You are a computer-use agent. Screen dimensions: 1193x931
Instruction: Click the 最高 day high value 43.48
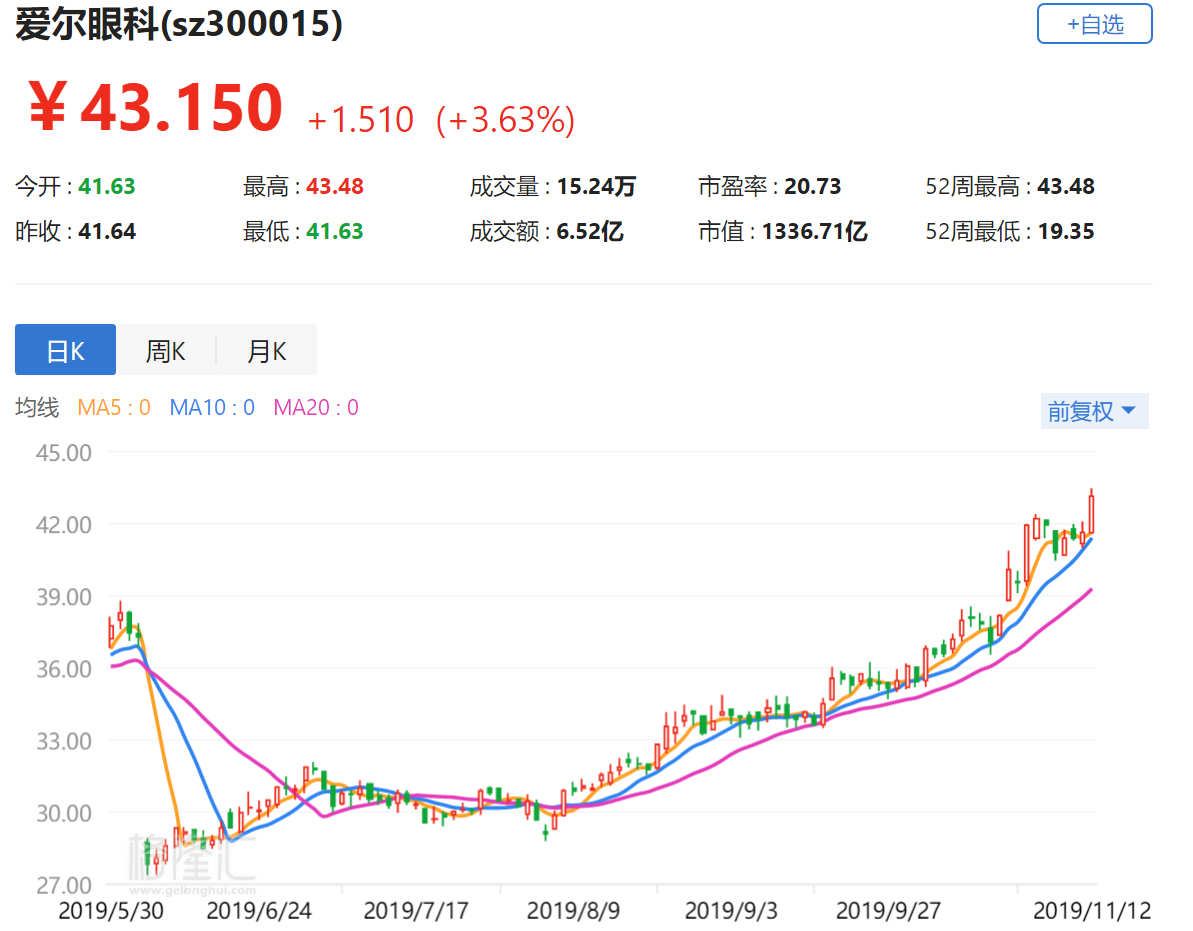[x=335, y=186]
